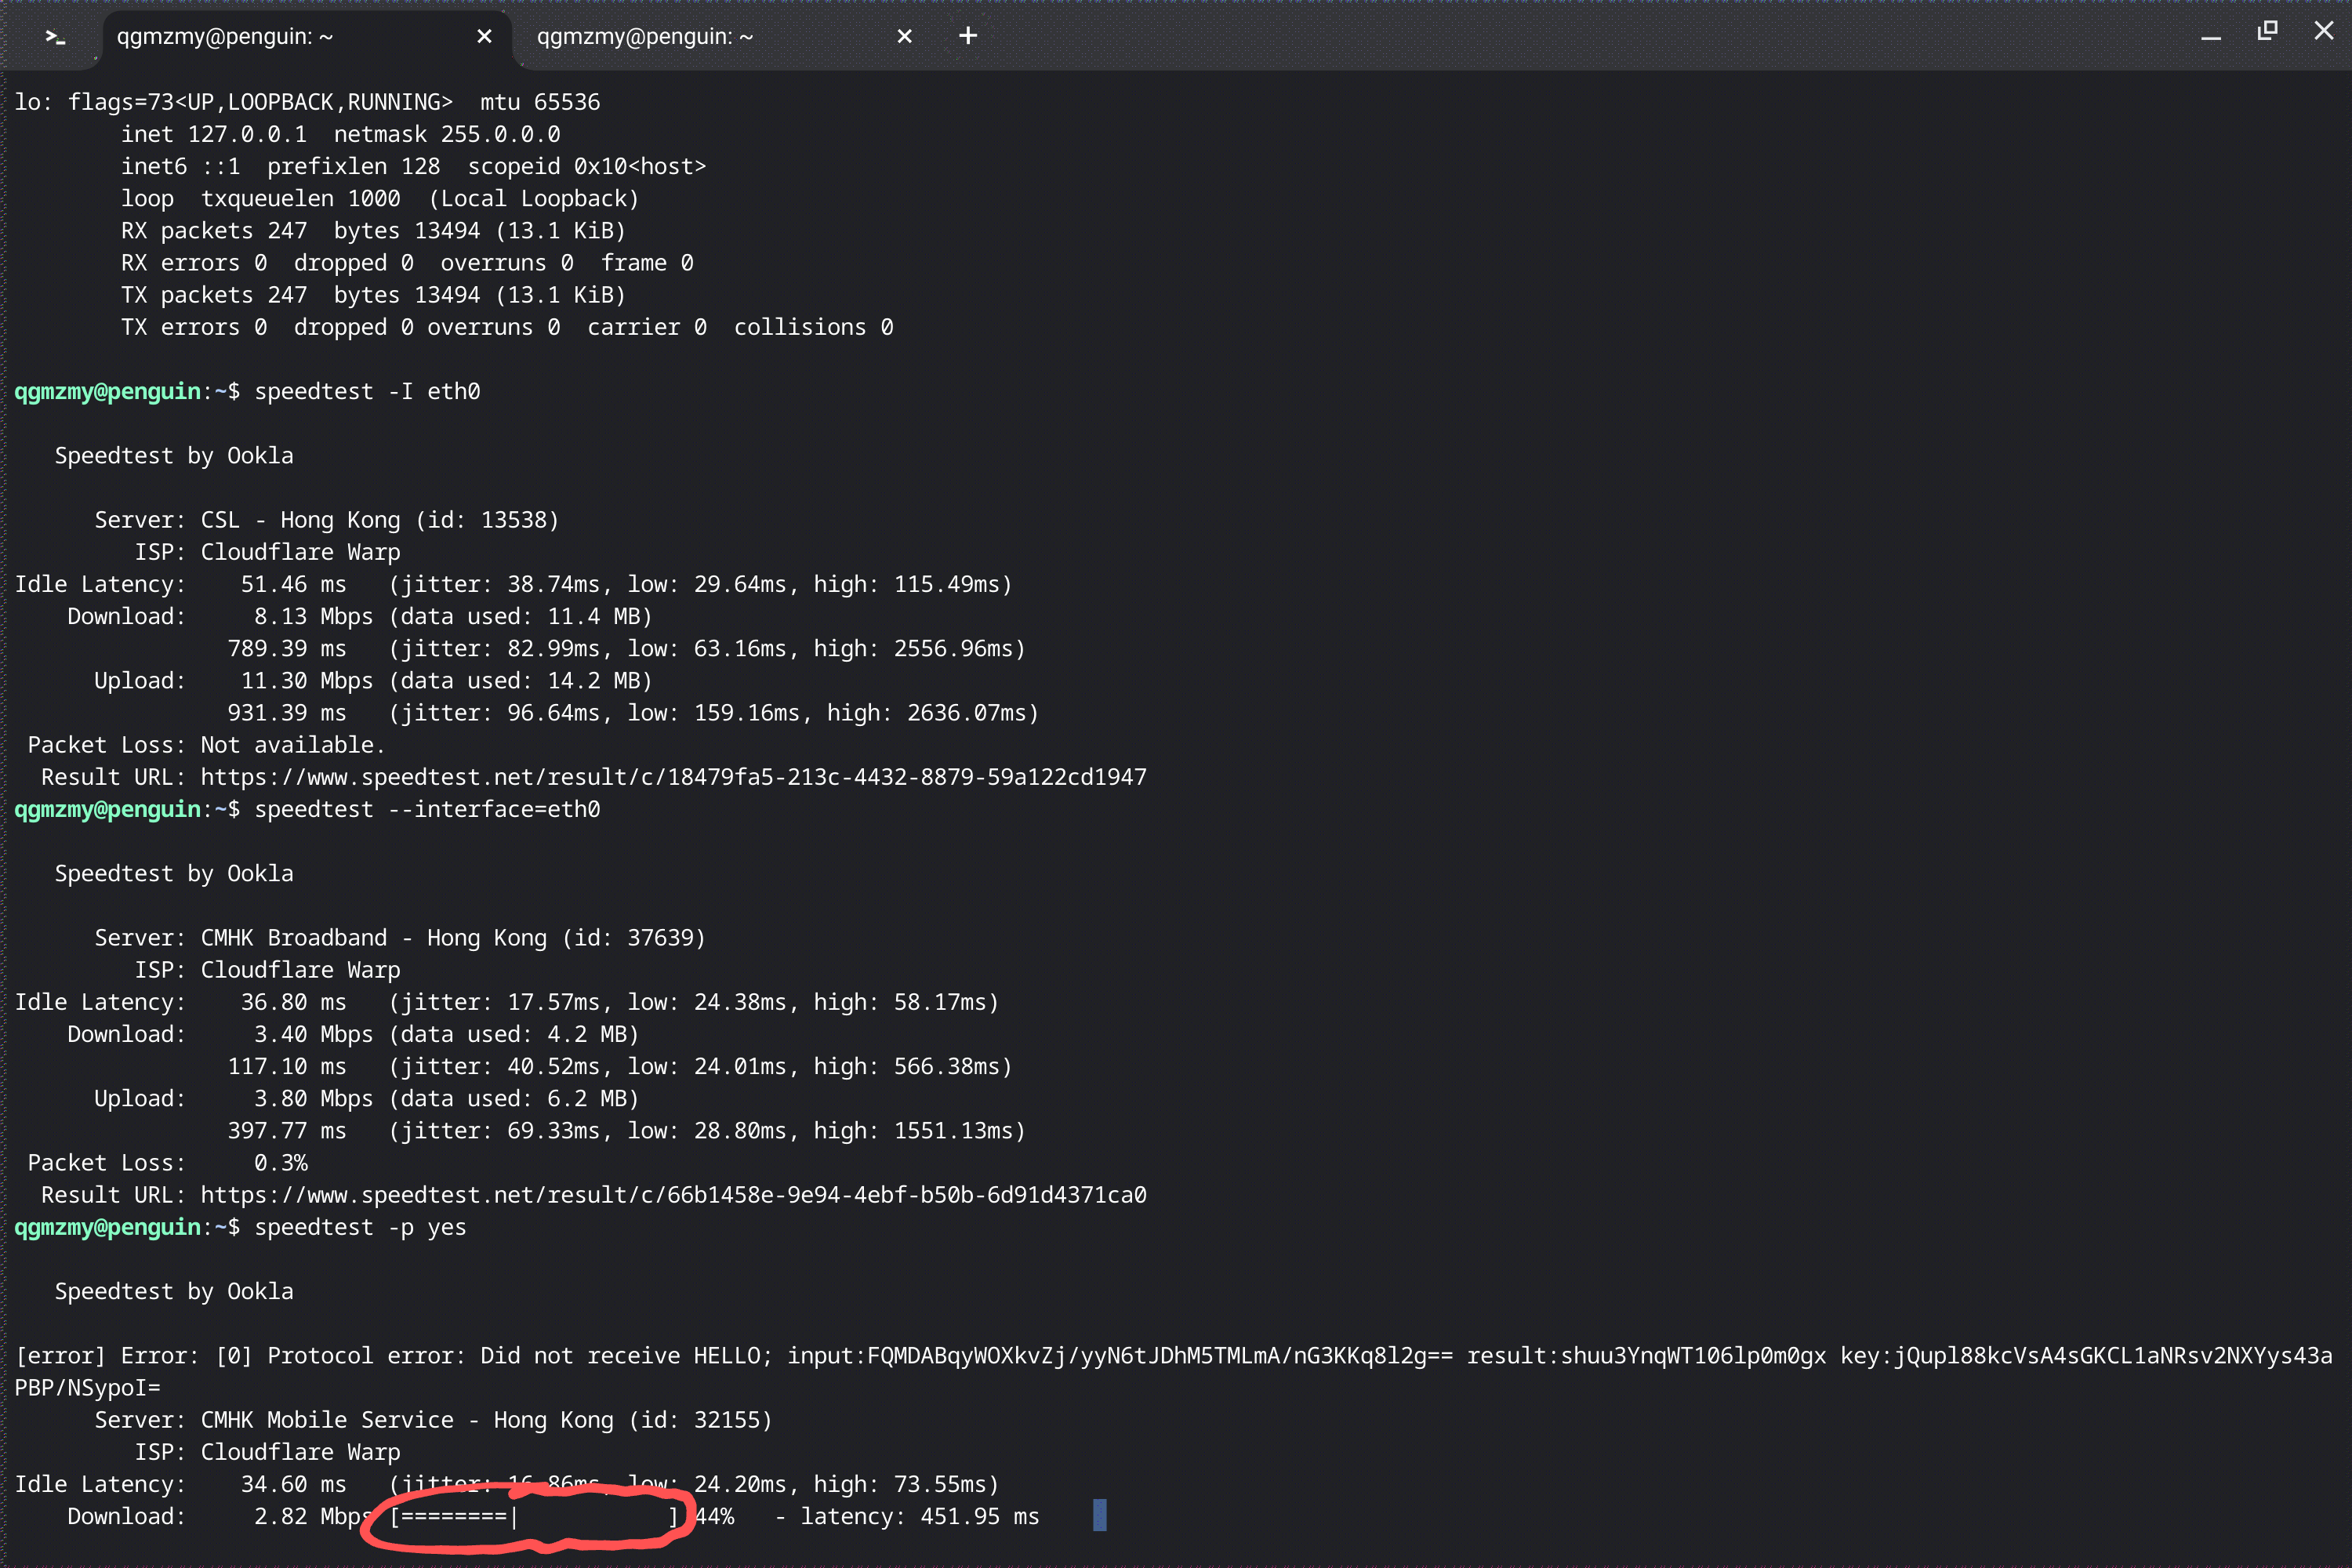The height and width of the screenshot is (1568, 2352).
Task: Click the 'inet6 ::1 prefixlen 128' line
Action: click(x=413, y=166)
